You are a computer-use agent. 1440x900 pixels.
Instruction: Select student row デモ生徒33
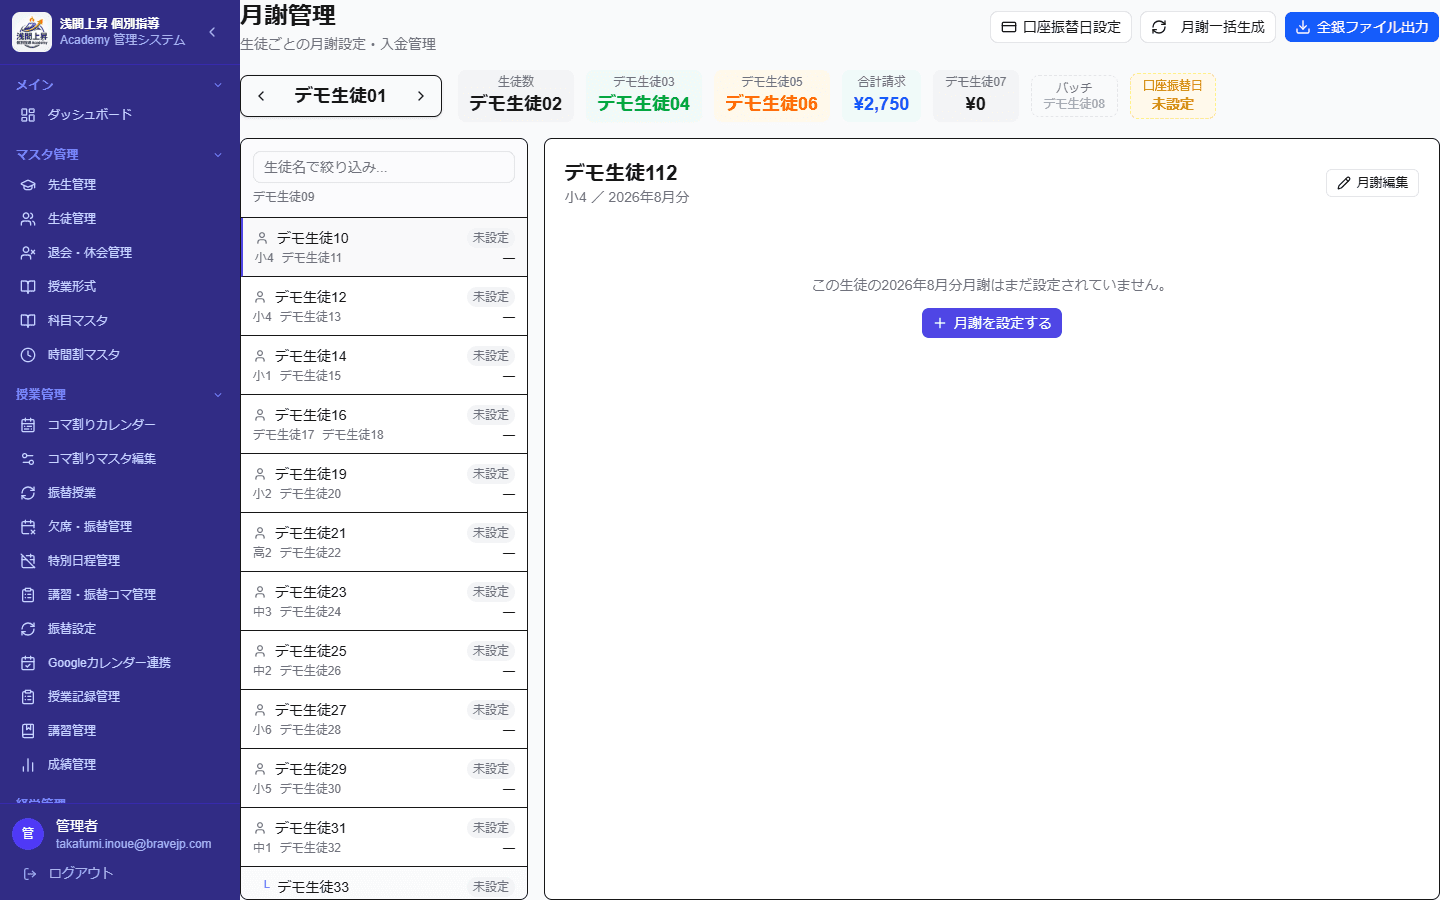tap(384, 884)
